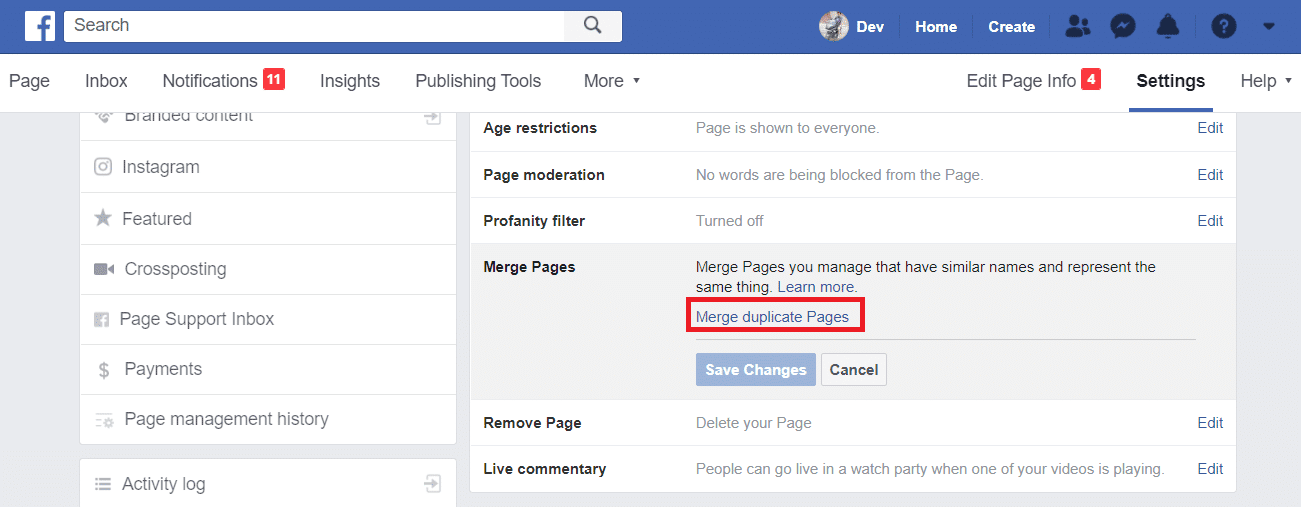
Task: Click the Quick Help question mark icon
Action: [x=1223, y=27]
